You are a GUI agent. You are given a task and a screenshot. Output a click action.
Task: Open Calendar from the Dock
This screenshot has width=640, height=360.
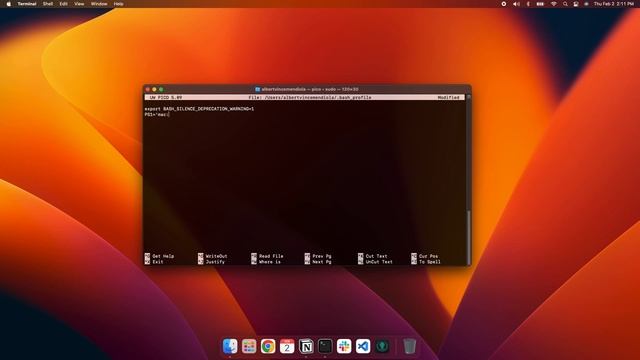pyautogui.click(x=287, y=346)
